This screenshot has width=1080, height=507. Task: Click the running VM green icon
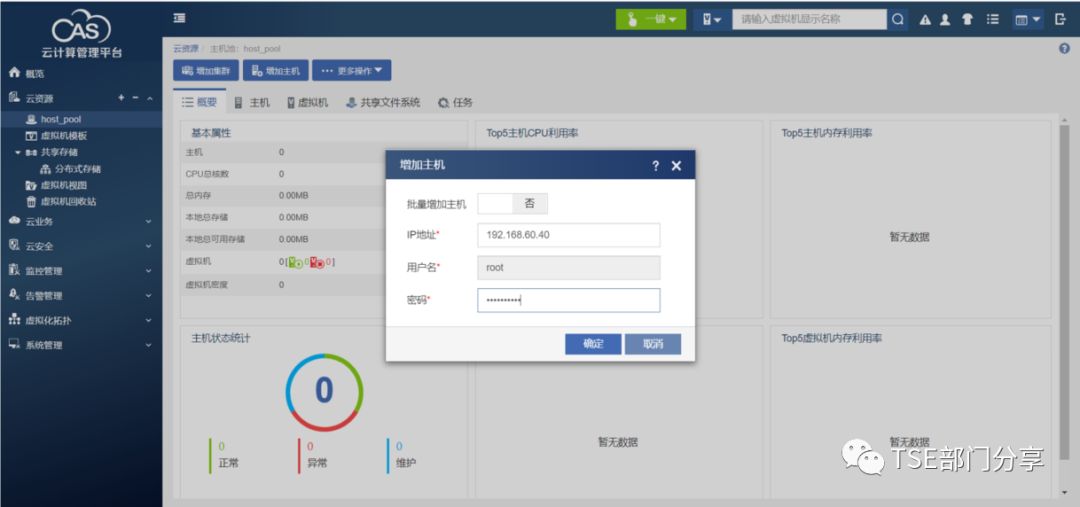click(x=295, y=262)
